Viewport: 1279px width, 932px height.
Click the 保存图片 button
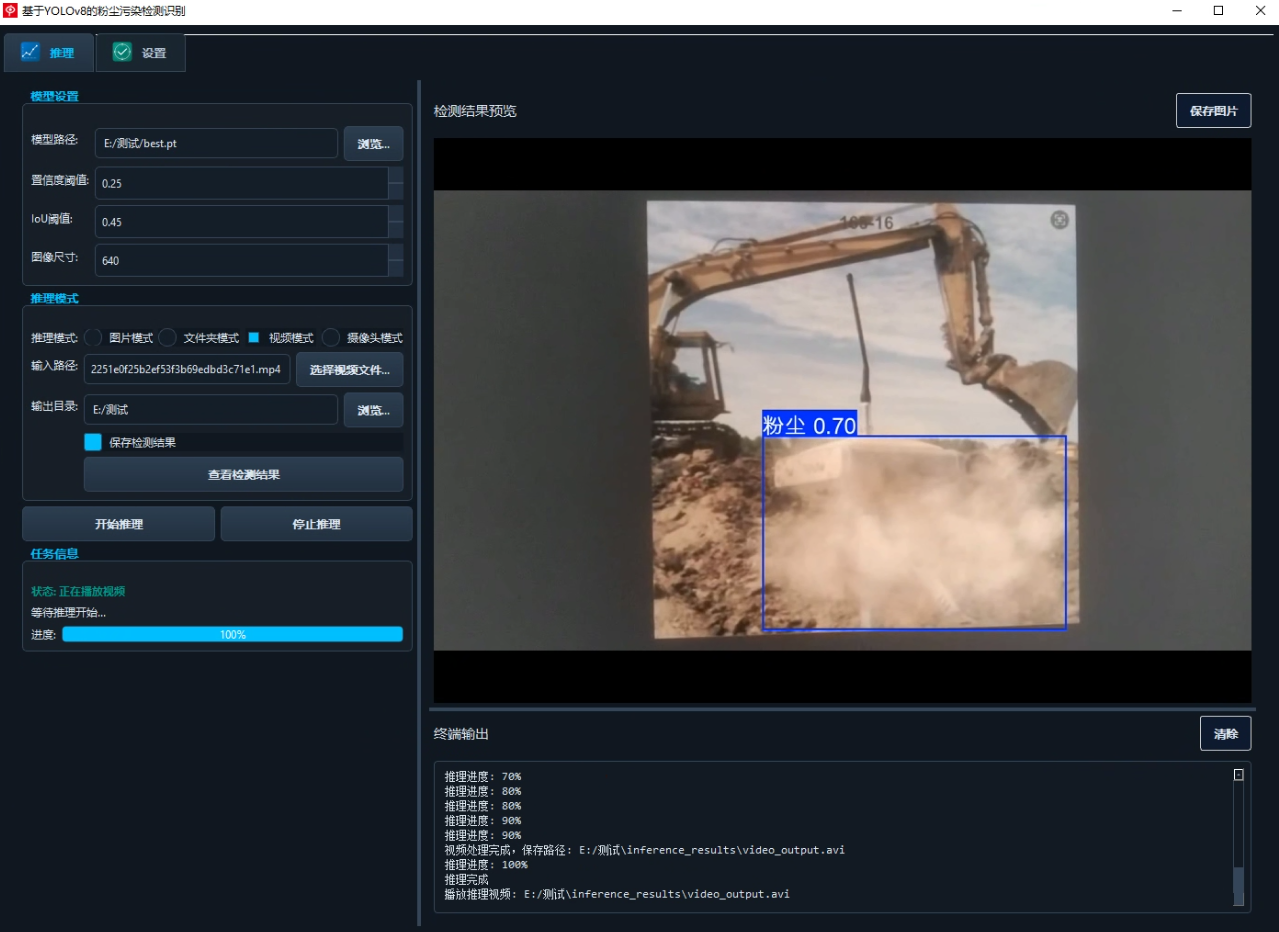point(1213,111)
